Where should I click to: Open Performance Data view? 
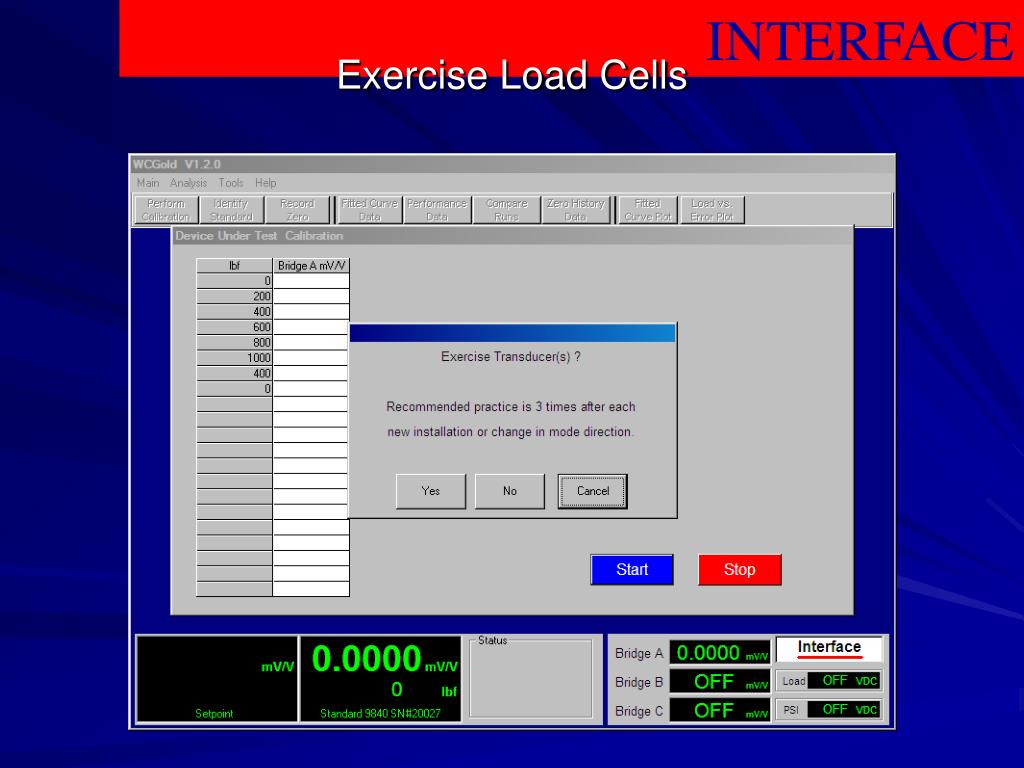click(437, 210)
